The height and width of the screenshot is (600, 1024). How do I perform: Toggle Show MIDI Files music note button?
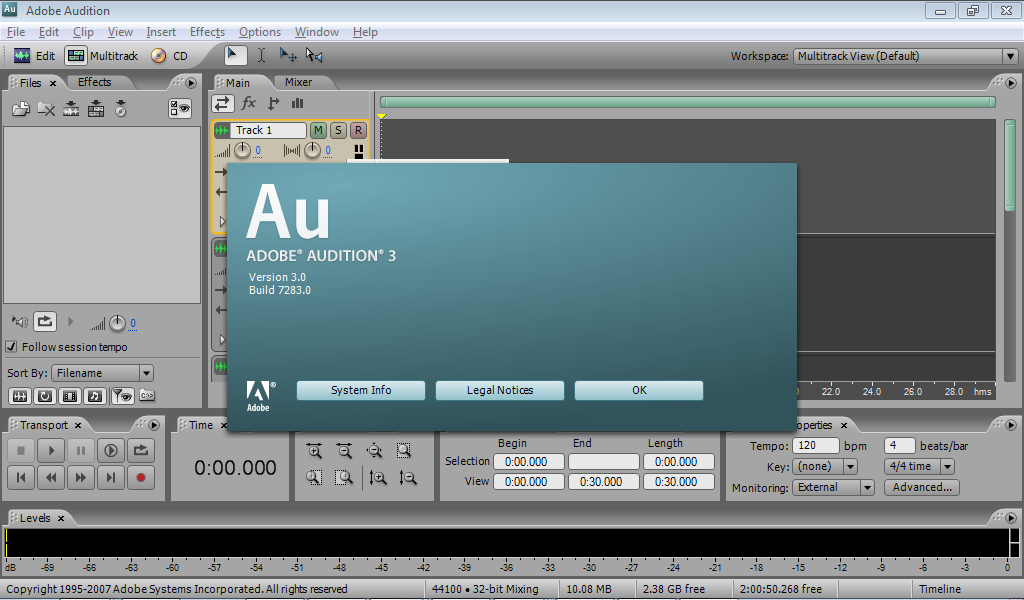coord(95,396)
